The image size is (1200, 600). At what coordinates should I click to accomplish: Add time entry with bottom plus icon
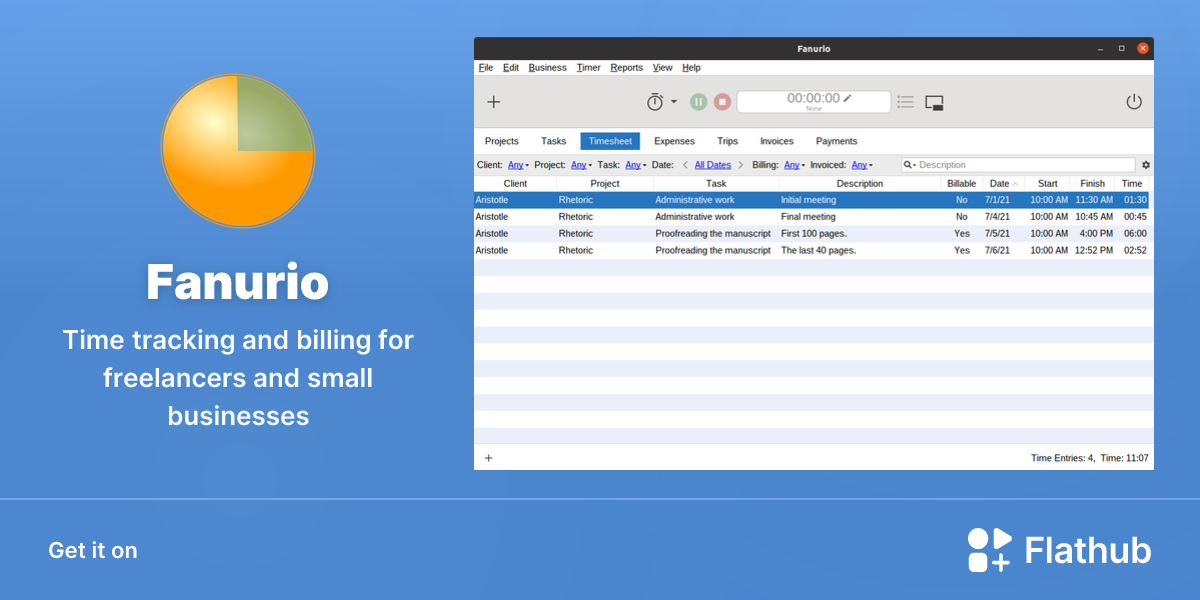click(488, 458)
